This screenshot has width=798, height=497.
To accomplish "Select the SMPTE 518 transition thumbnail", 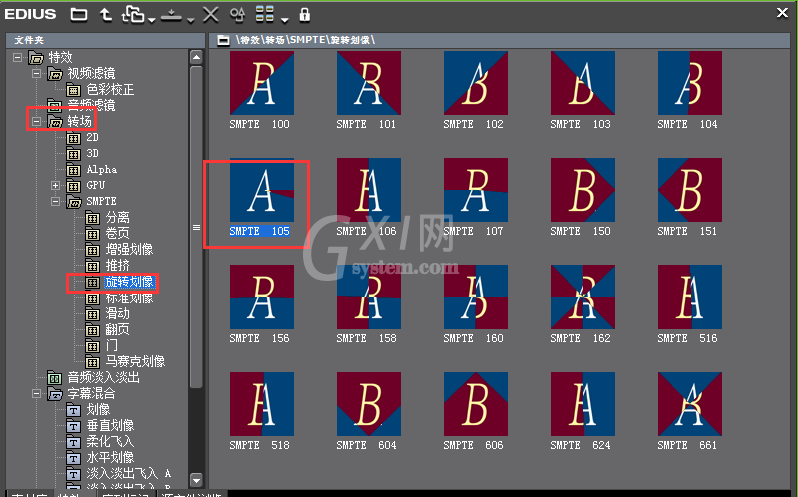I will [x=262, y=404].
